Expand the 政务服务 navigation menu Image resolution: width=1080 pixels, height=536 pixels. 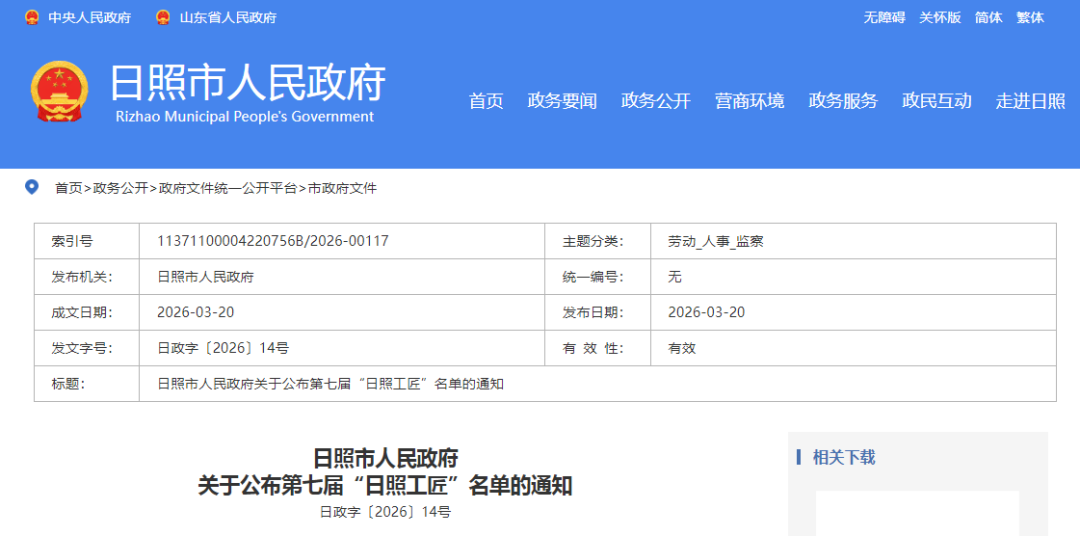(843, 101)
